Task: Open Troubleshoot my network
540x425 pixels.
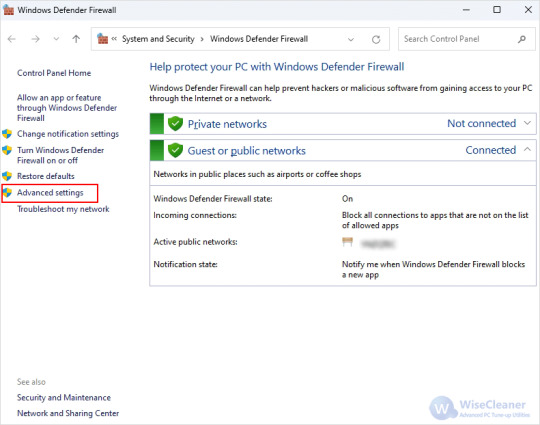Action: 63,209
